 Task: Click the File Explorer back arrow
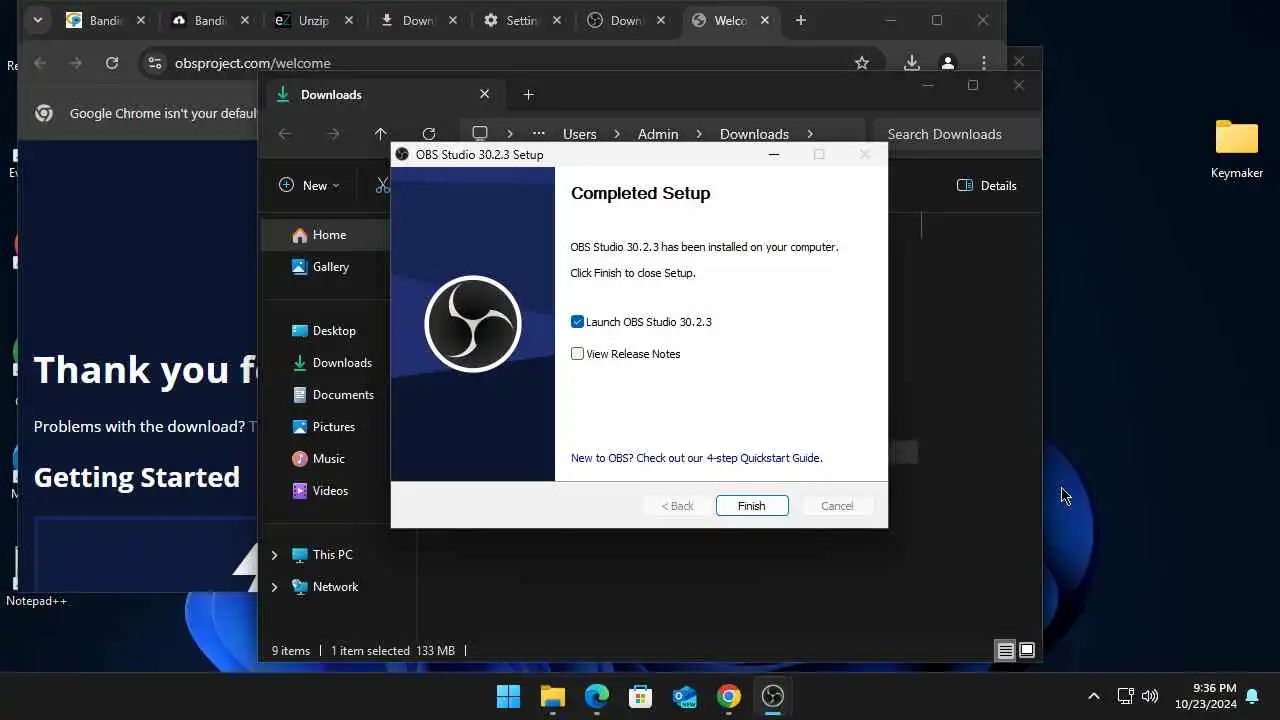click(x=285, y=134)
